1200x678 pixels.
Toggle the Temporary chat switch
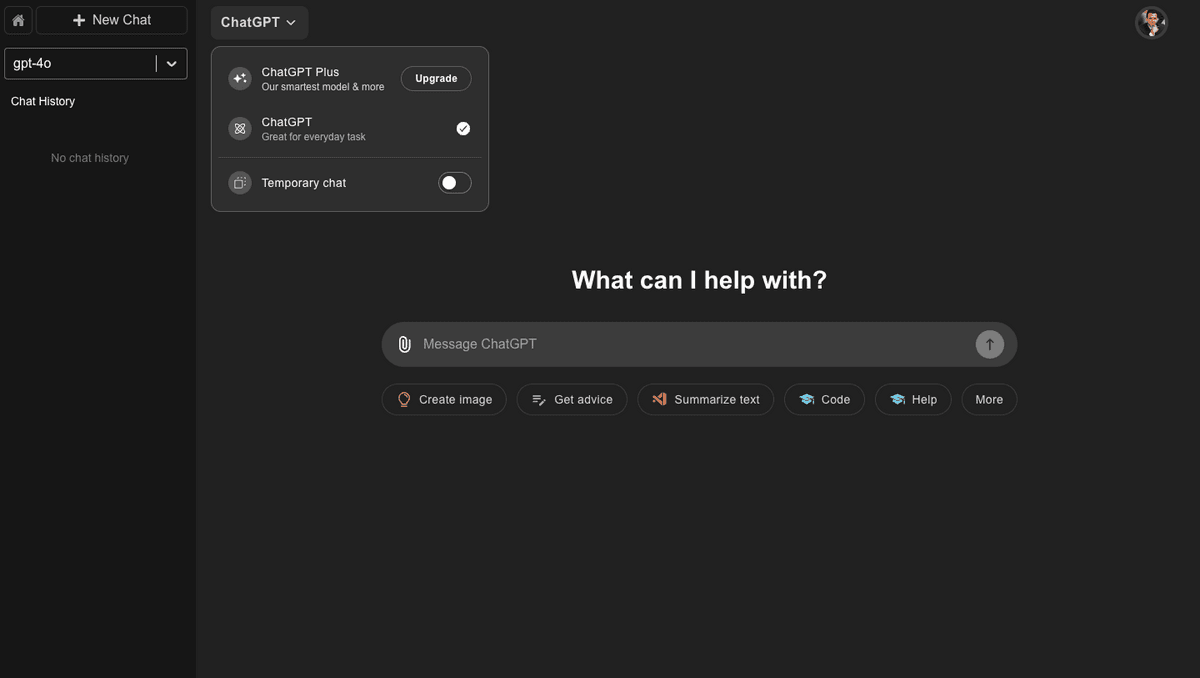click(454, 183)
